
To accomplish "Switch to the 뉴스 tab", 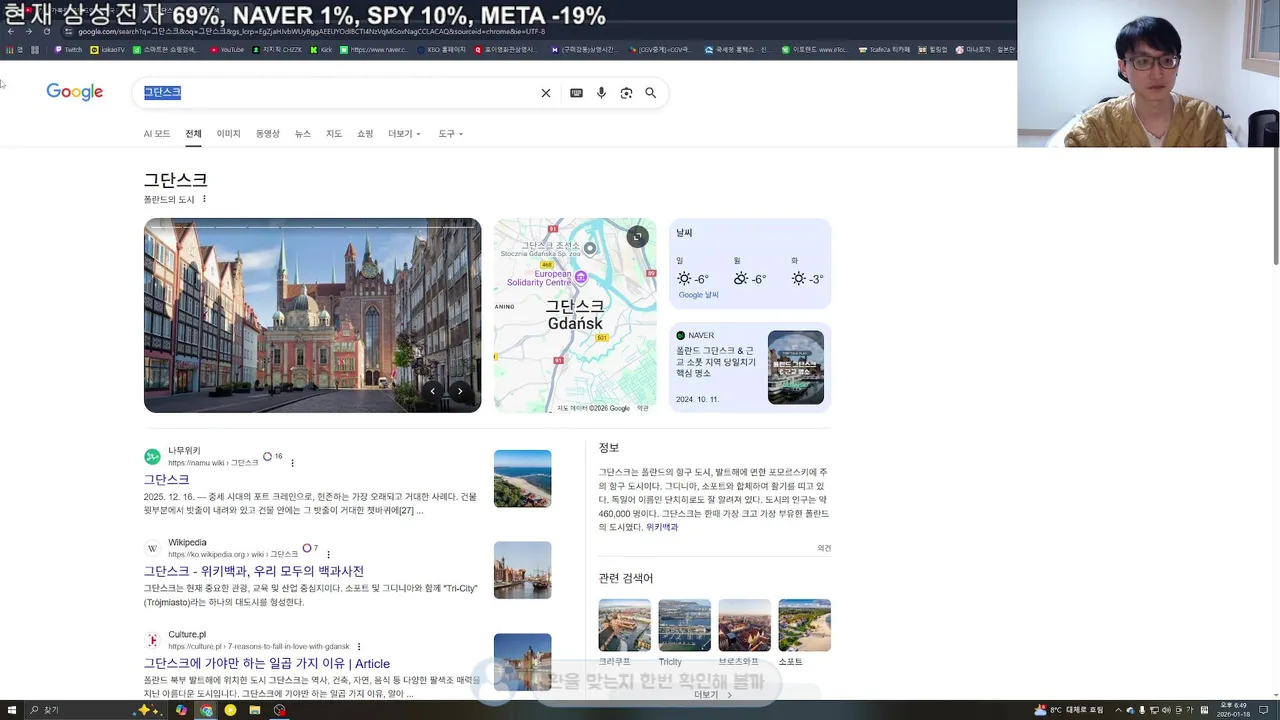I will pyautogui.click(x=303, y=134).
